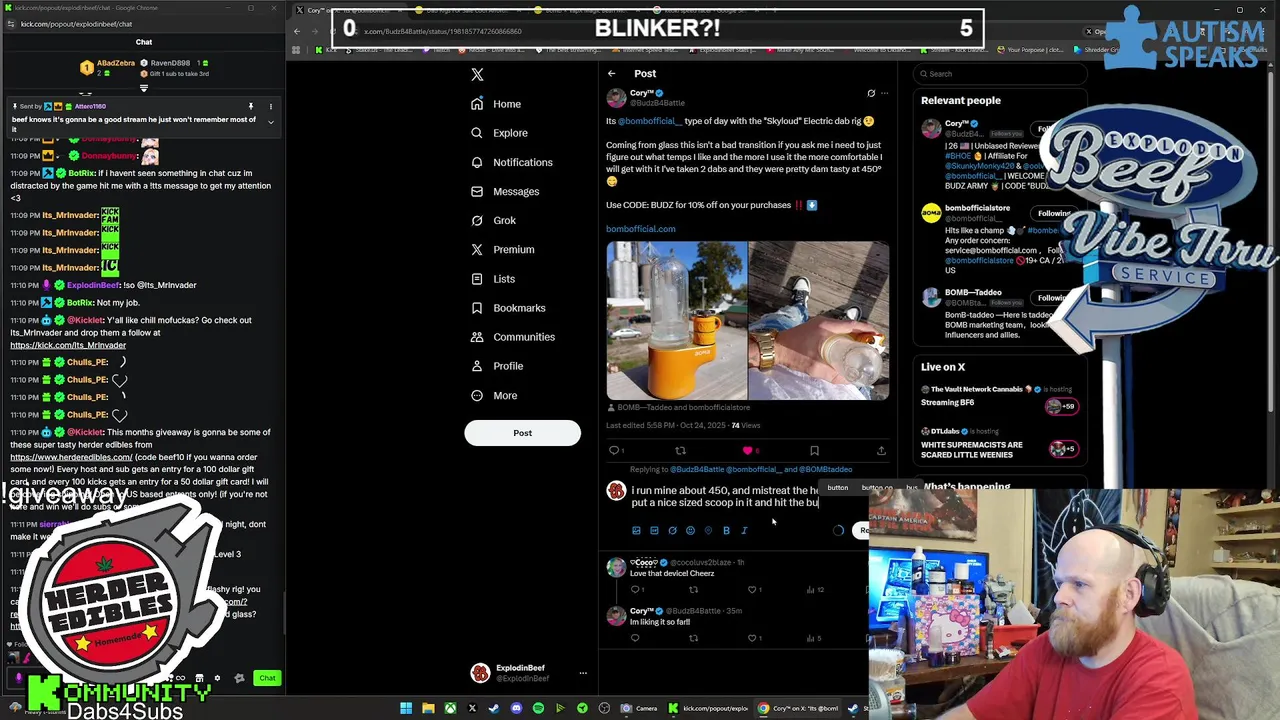
Task: Click the X Search field
Action: point(1000,74)
